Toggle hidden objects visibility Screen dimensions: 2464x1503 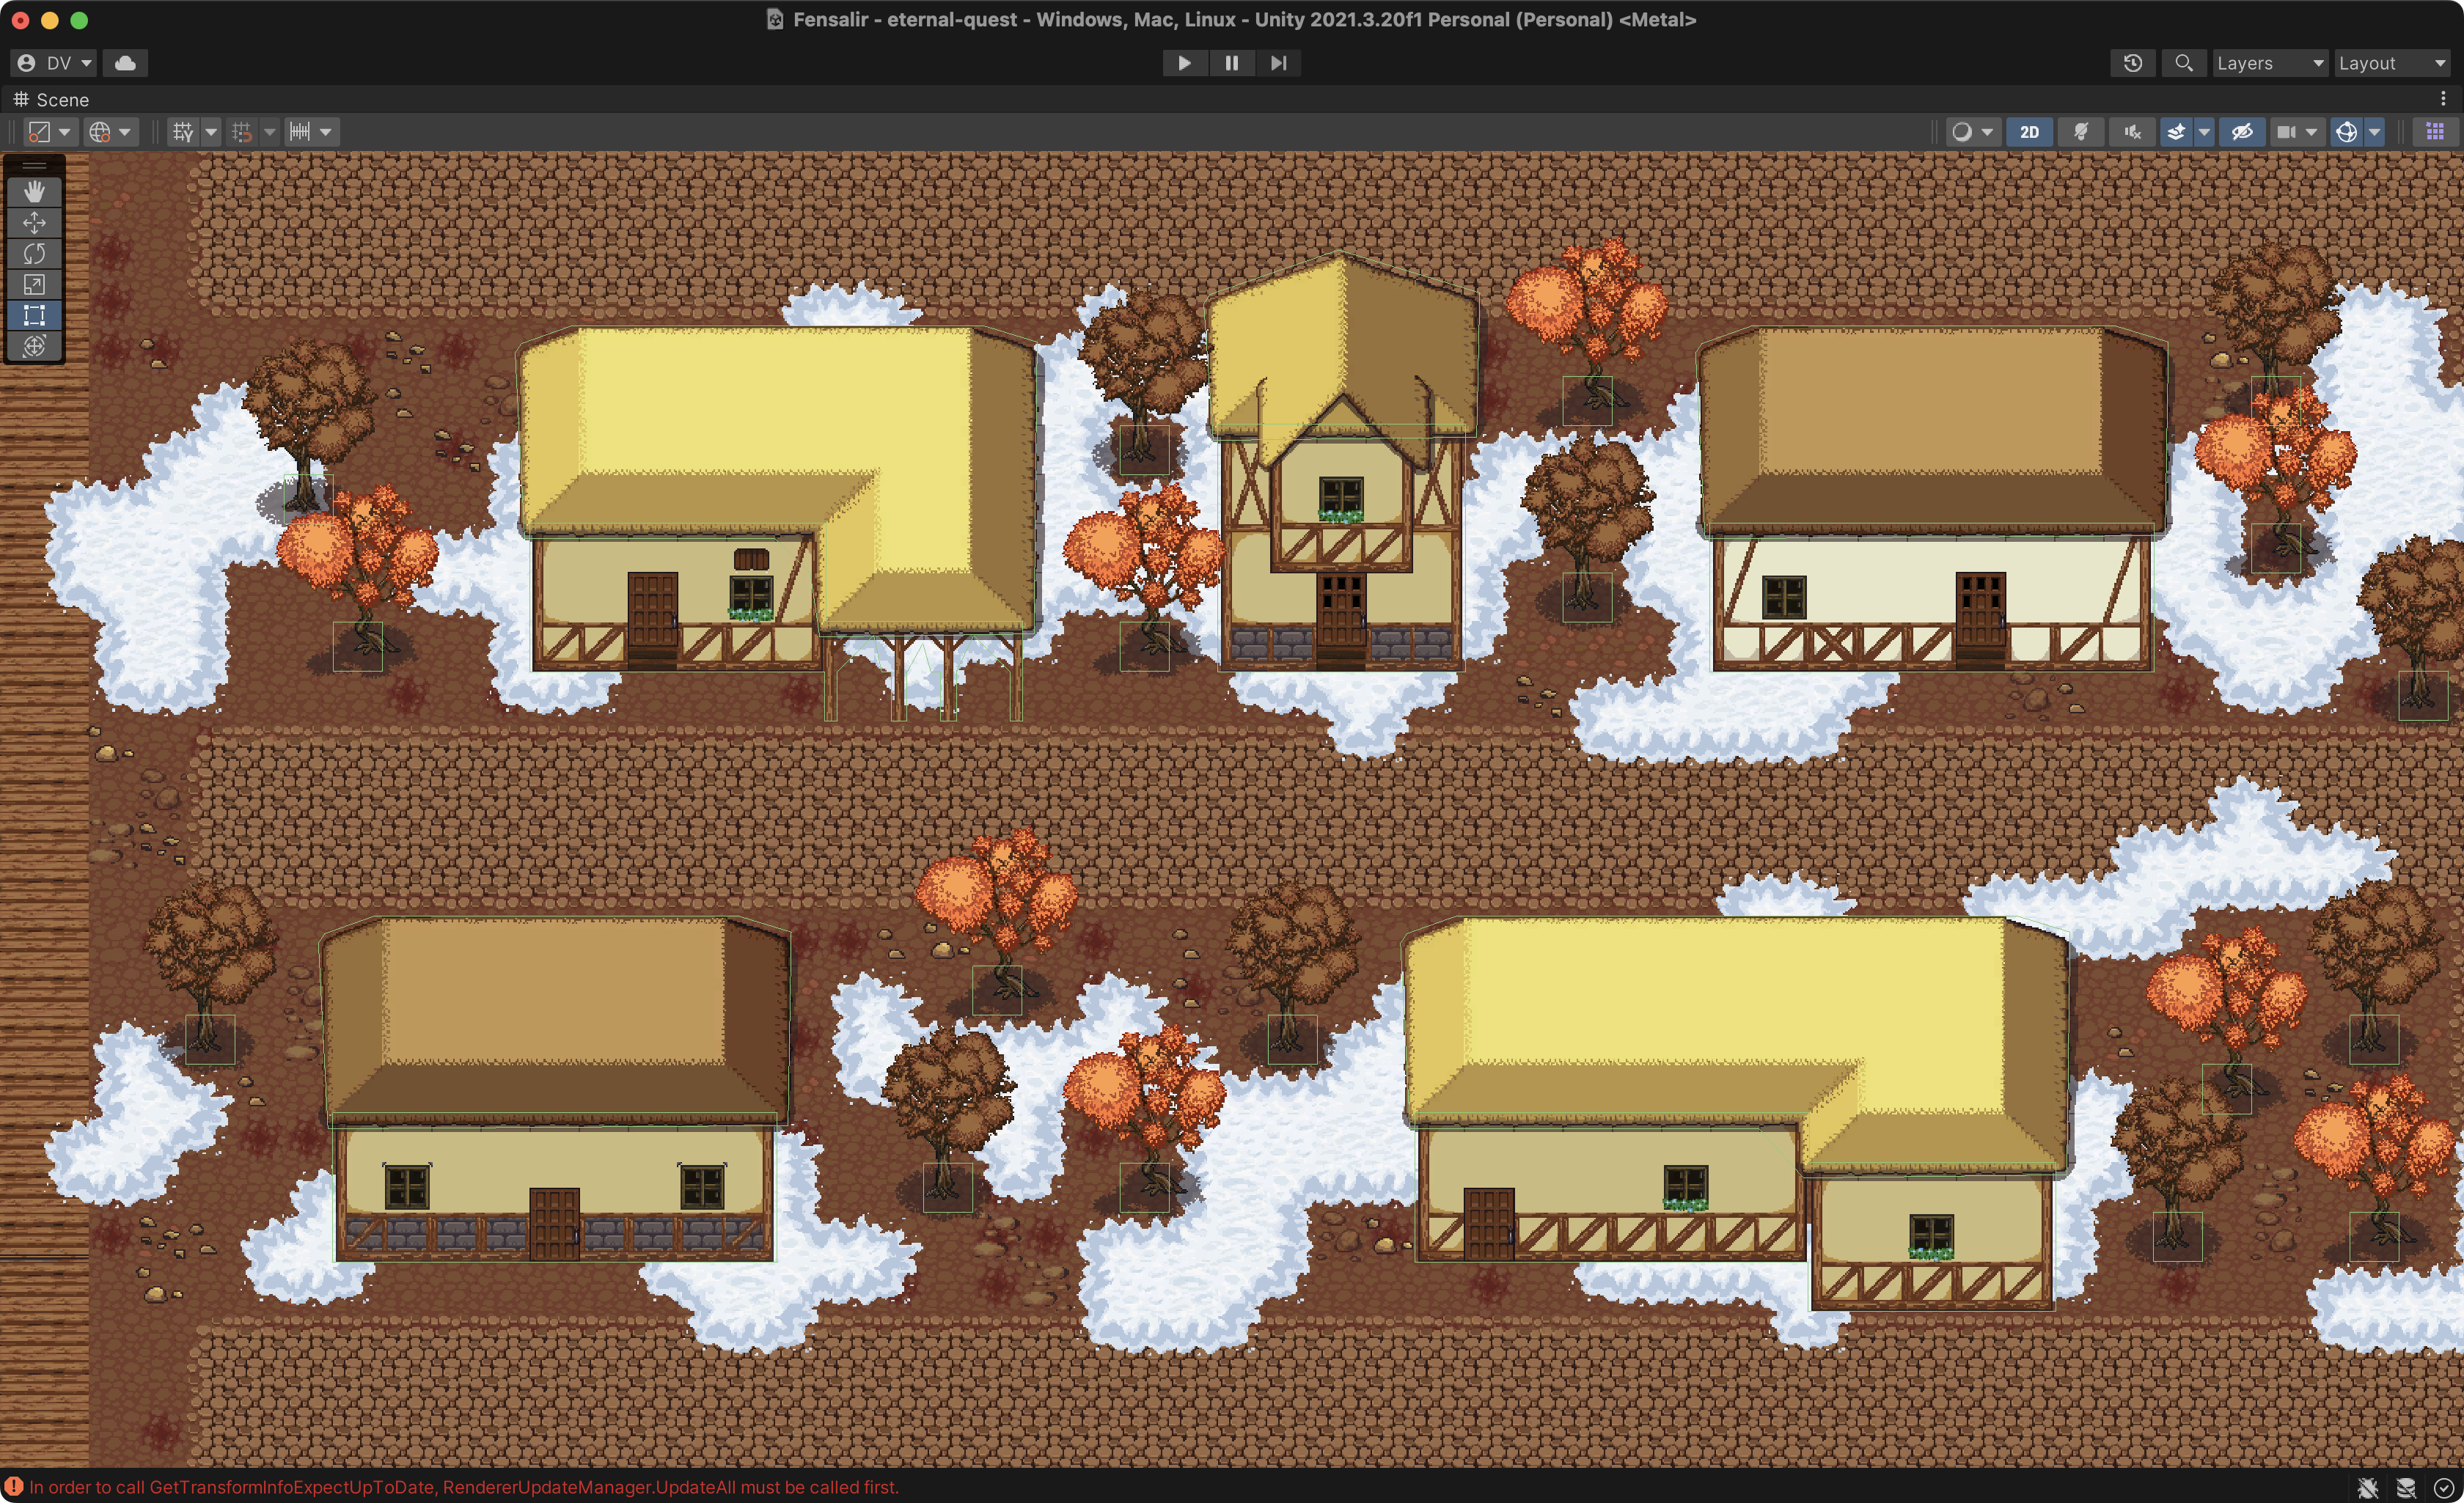(x=2242, y=132)
